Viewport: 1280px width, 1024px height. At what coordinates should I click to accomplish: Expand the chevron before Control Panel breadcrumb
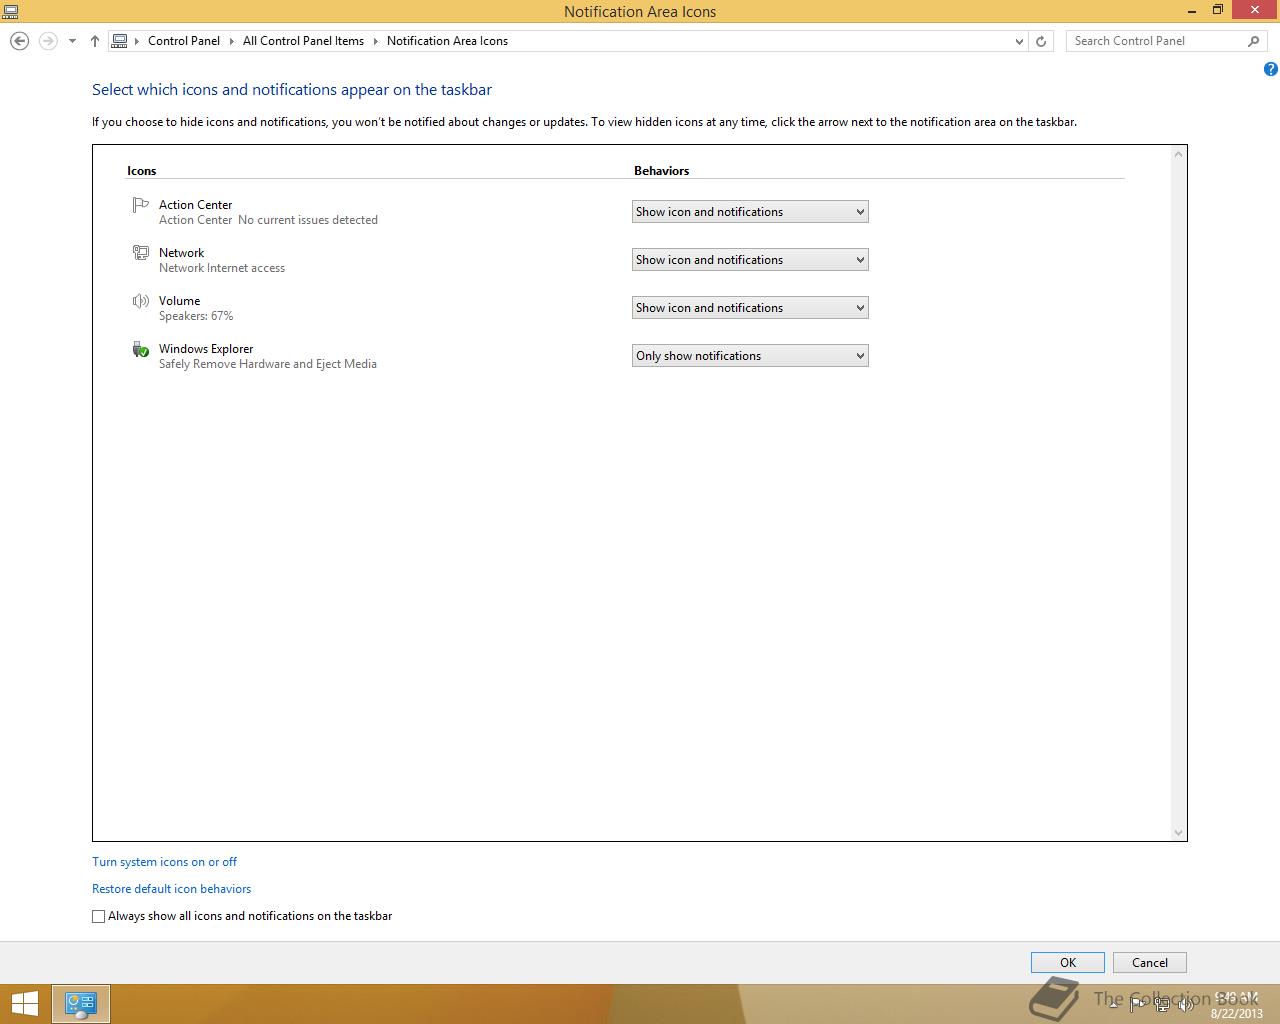point(137,41)
